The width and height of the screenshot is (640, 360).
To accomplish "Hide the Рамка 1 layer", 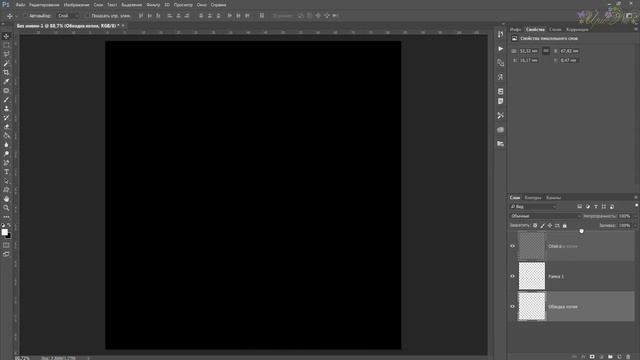I will [513, 276].
